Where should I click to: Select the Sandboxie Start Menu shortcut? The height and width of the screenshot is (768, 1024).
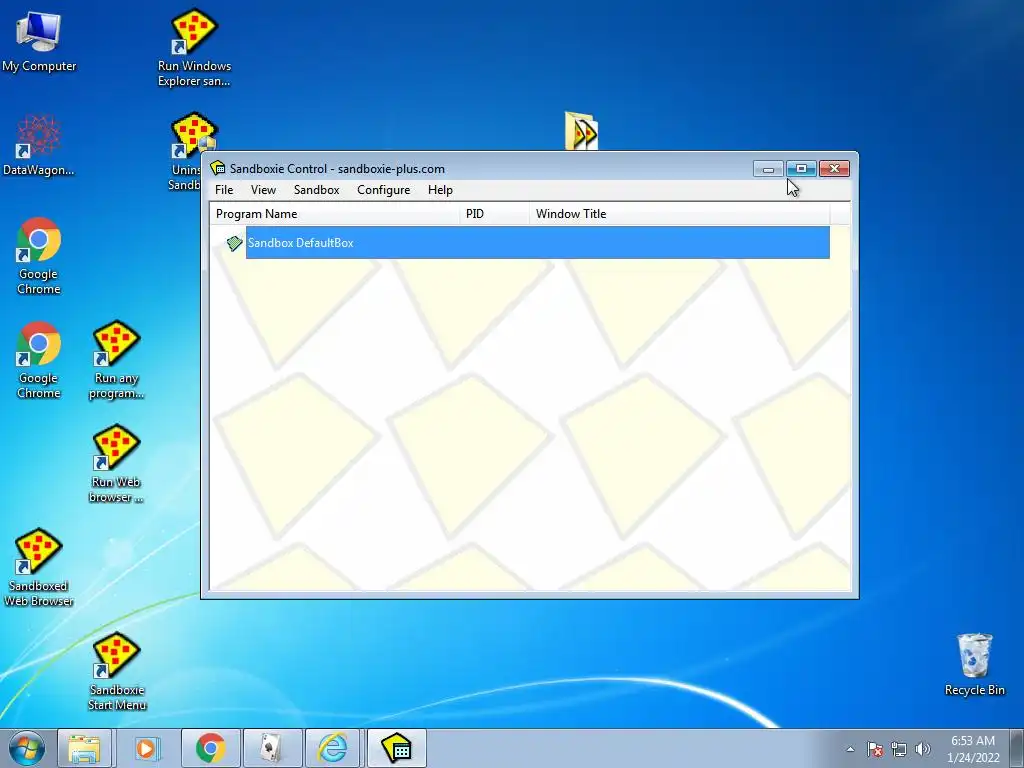click(x=117, y=671)
